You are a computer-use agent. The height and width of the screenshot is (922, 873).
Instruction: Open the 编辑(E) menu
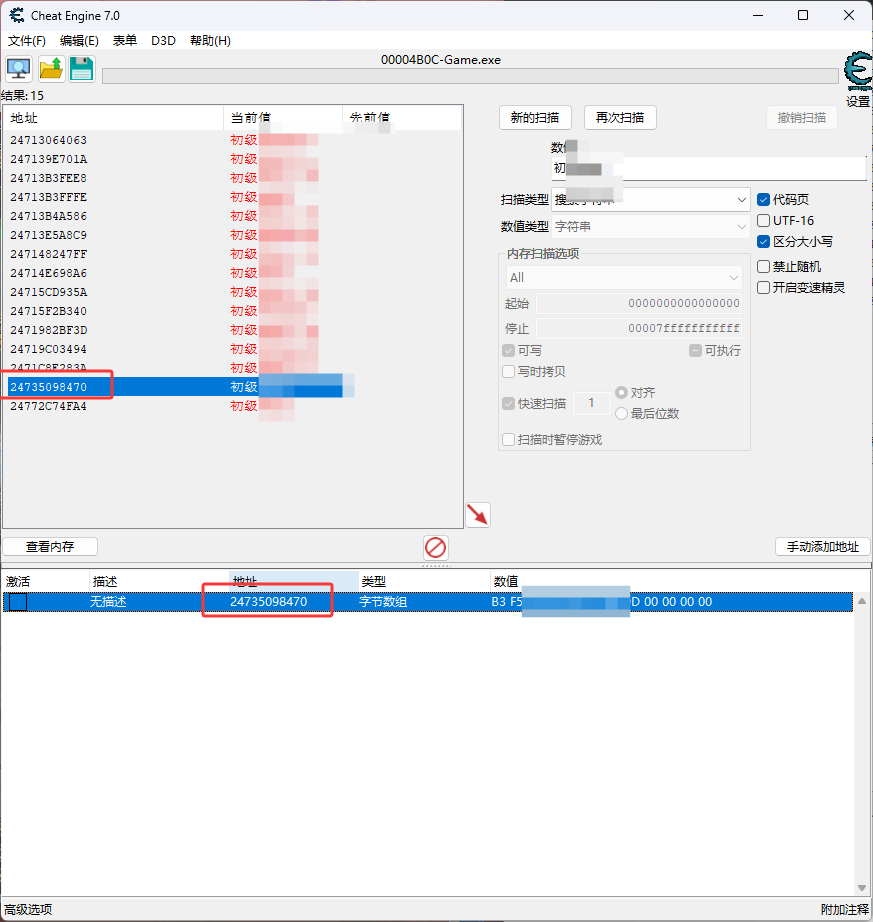[x=79, y=41]
